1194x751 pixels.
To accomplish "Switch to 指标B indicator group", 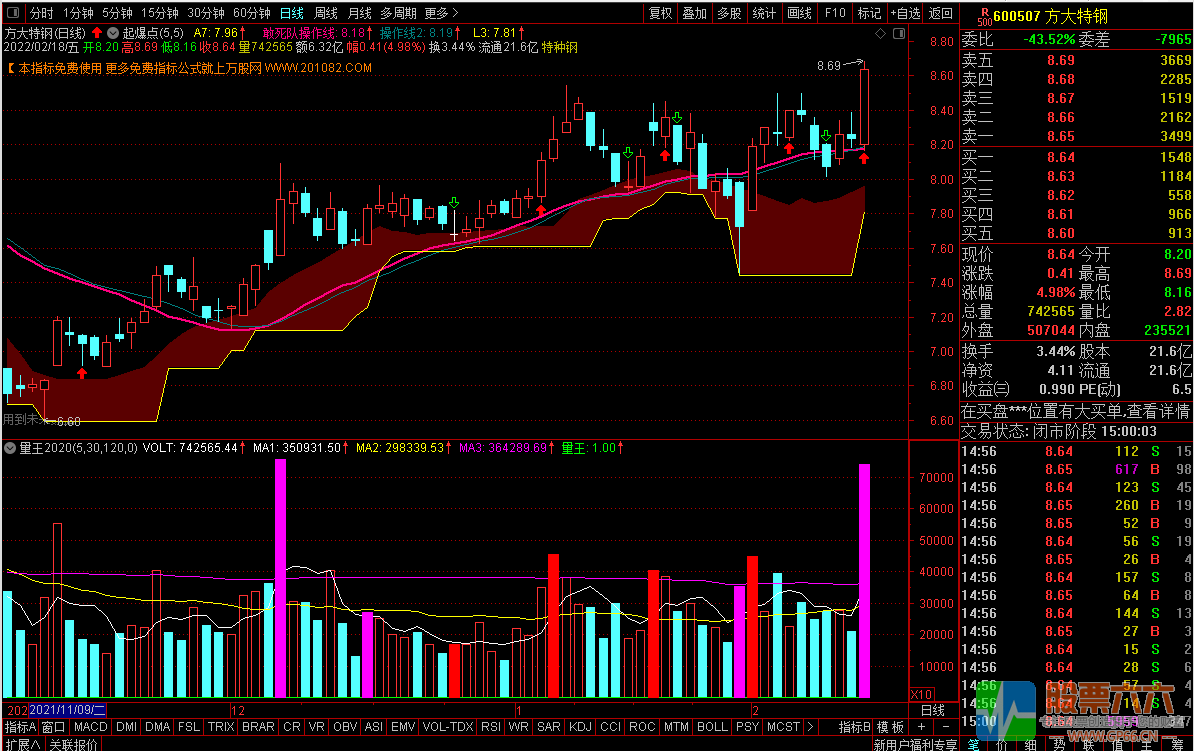I will pyautogui.click(x=854, y=727).
